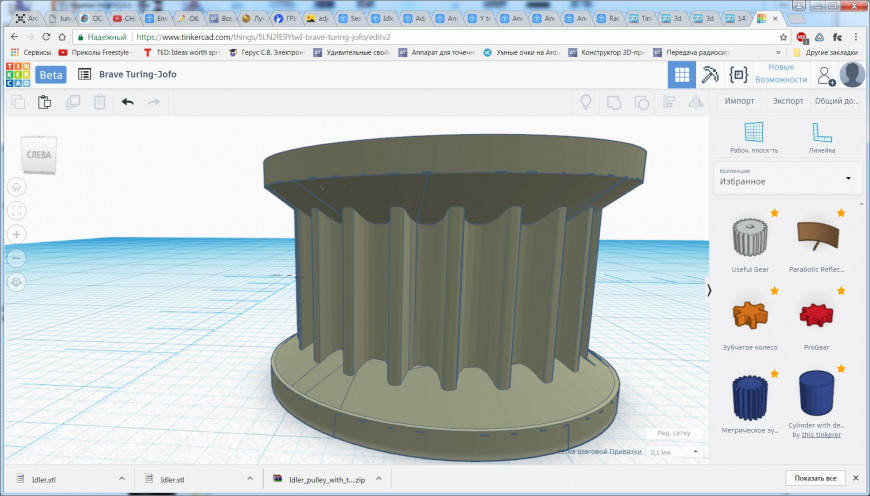Collapse the shapes panel with side chevron

pyautogui.click(x=709, y=290)
